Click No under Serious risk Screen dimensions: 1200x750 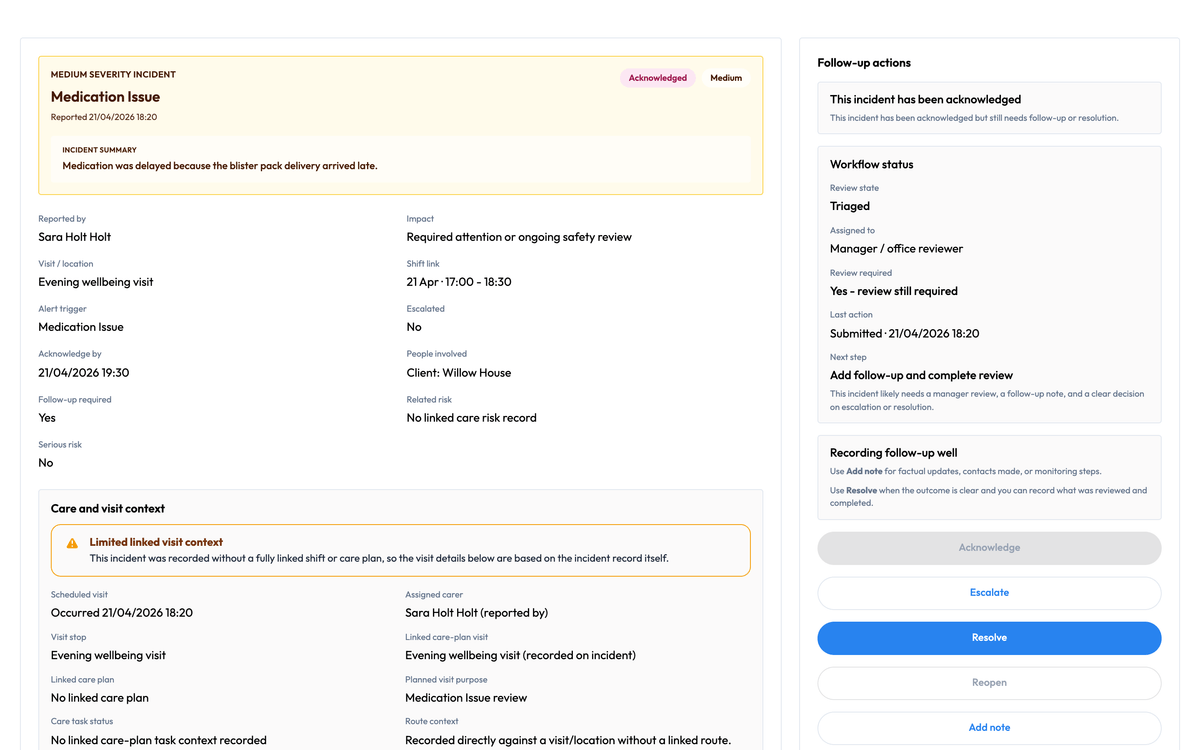click(x=46, y=463)
